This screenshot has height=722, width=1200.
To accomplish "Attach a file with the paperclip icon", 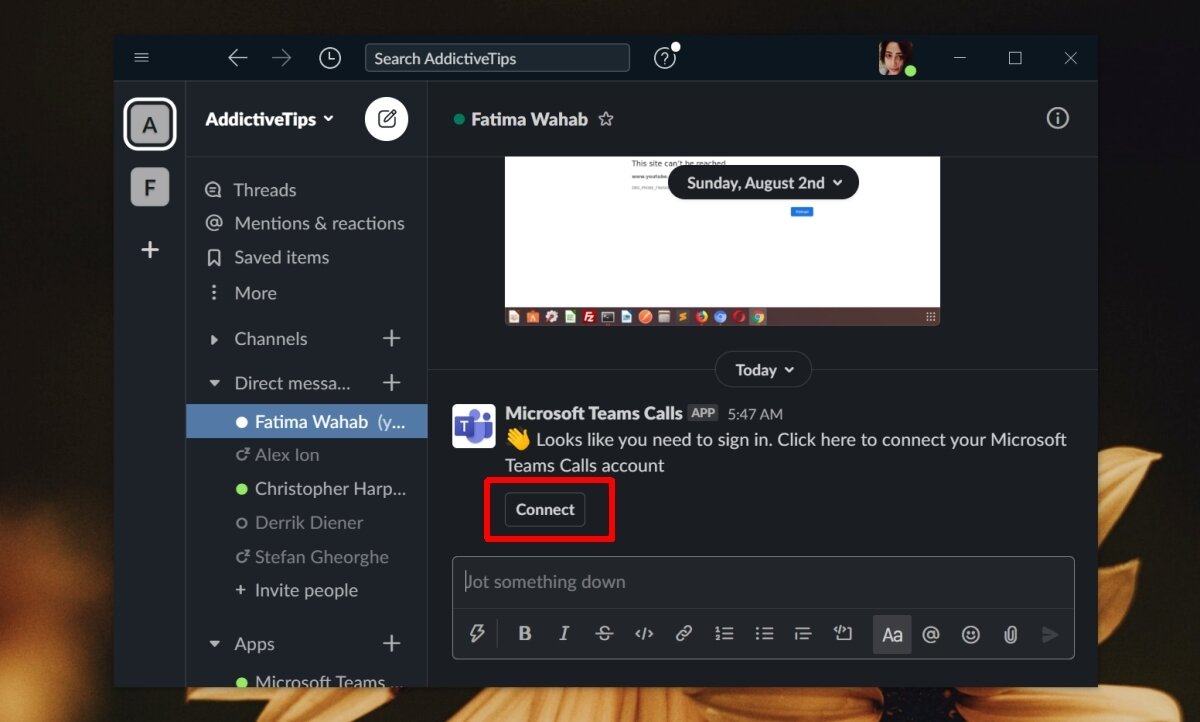I will 1010,633.
